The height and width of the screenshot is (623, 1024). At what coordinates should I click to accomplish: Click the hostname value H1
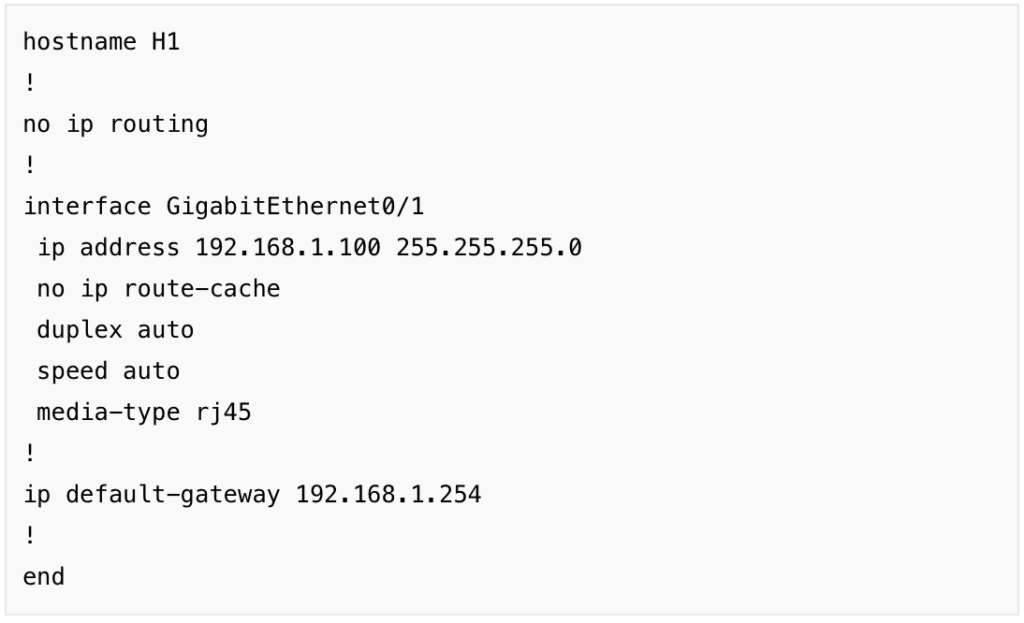tap(166, 43)
